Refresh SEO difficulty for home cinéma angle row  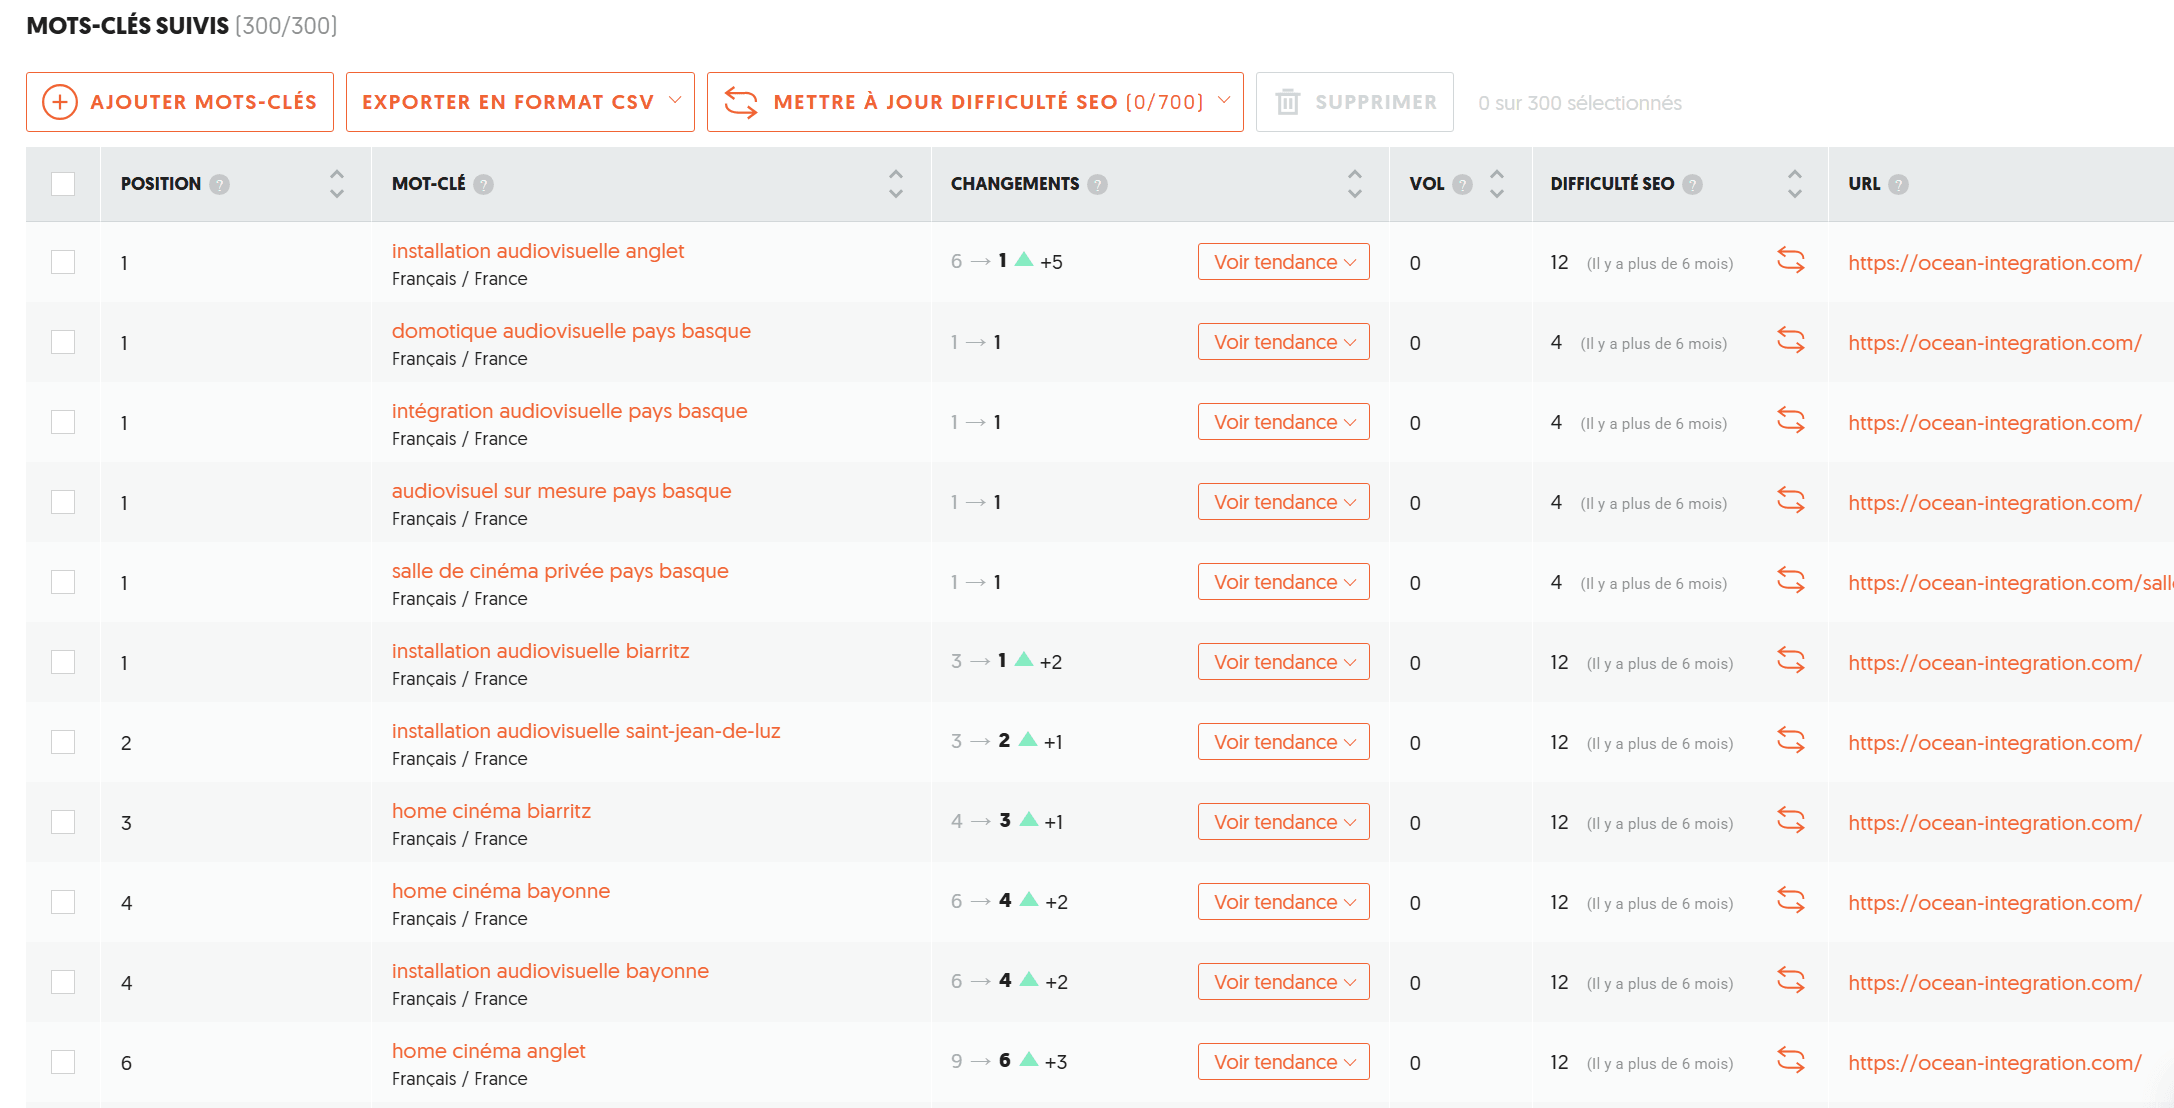click(x=1790, y=1062)
